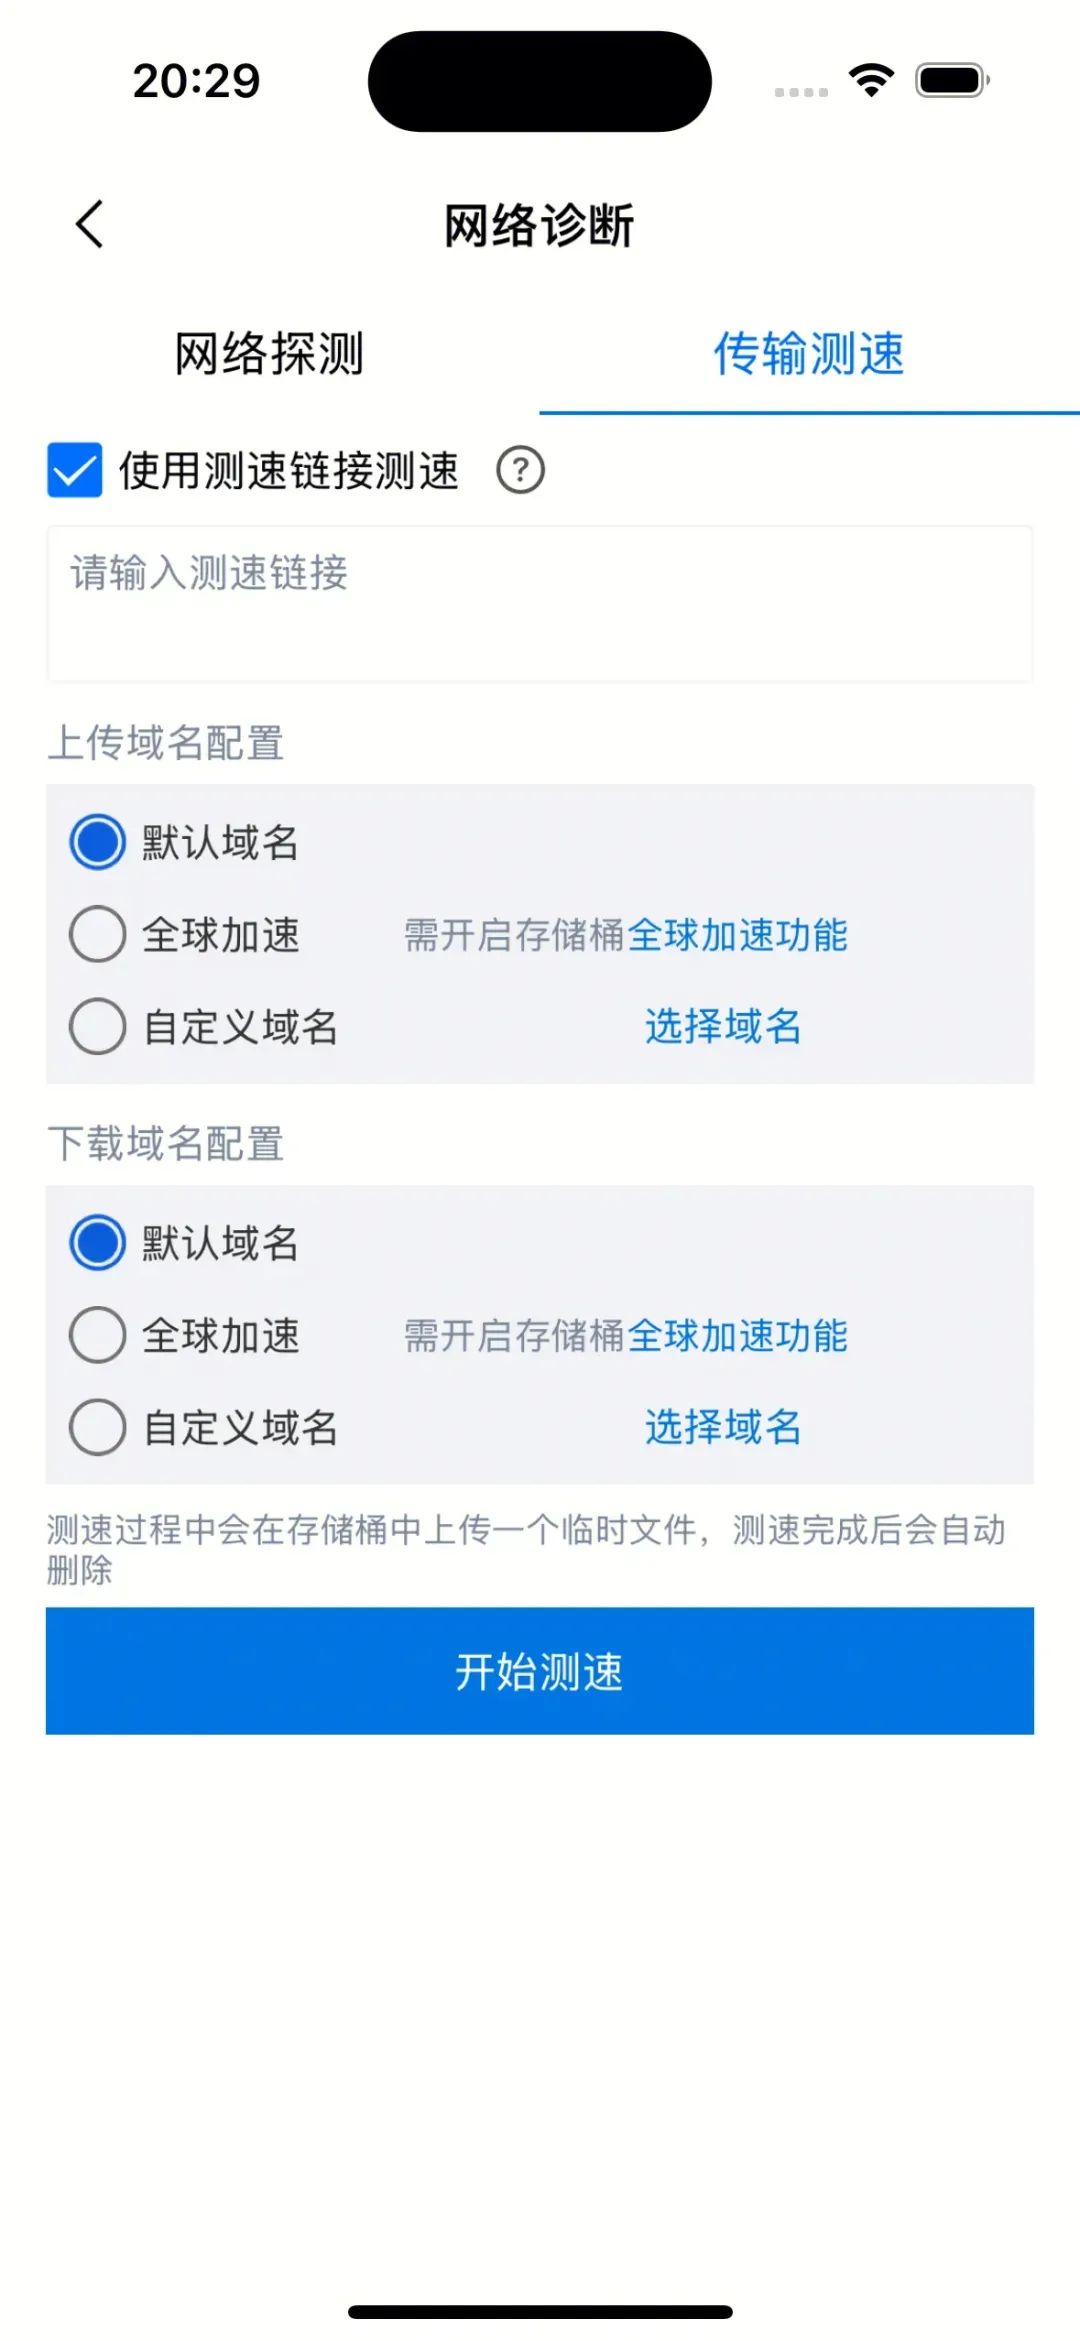Open 选择域名 link in download section
Screen dimensions: 1080x2341
click(723, 1427)
